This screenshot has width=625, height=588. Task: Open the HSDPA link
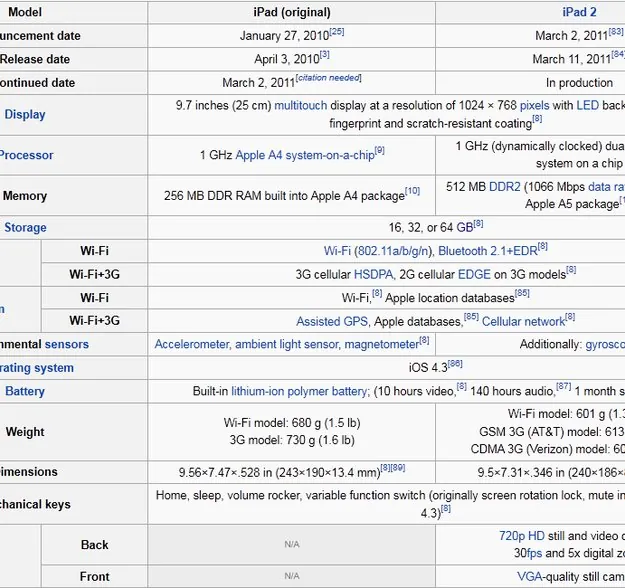click(x=373, y=275)
